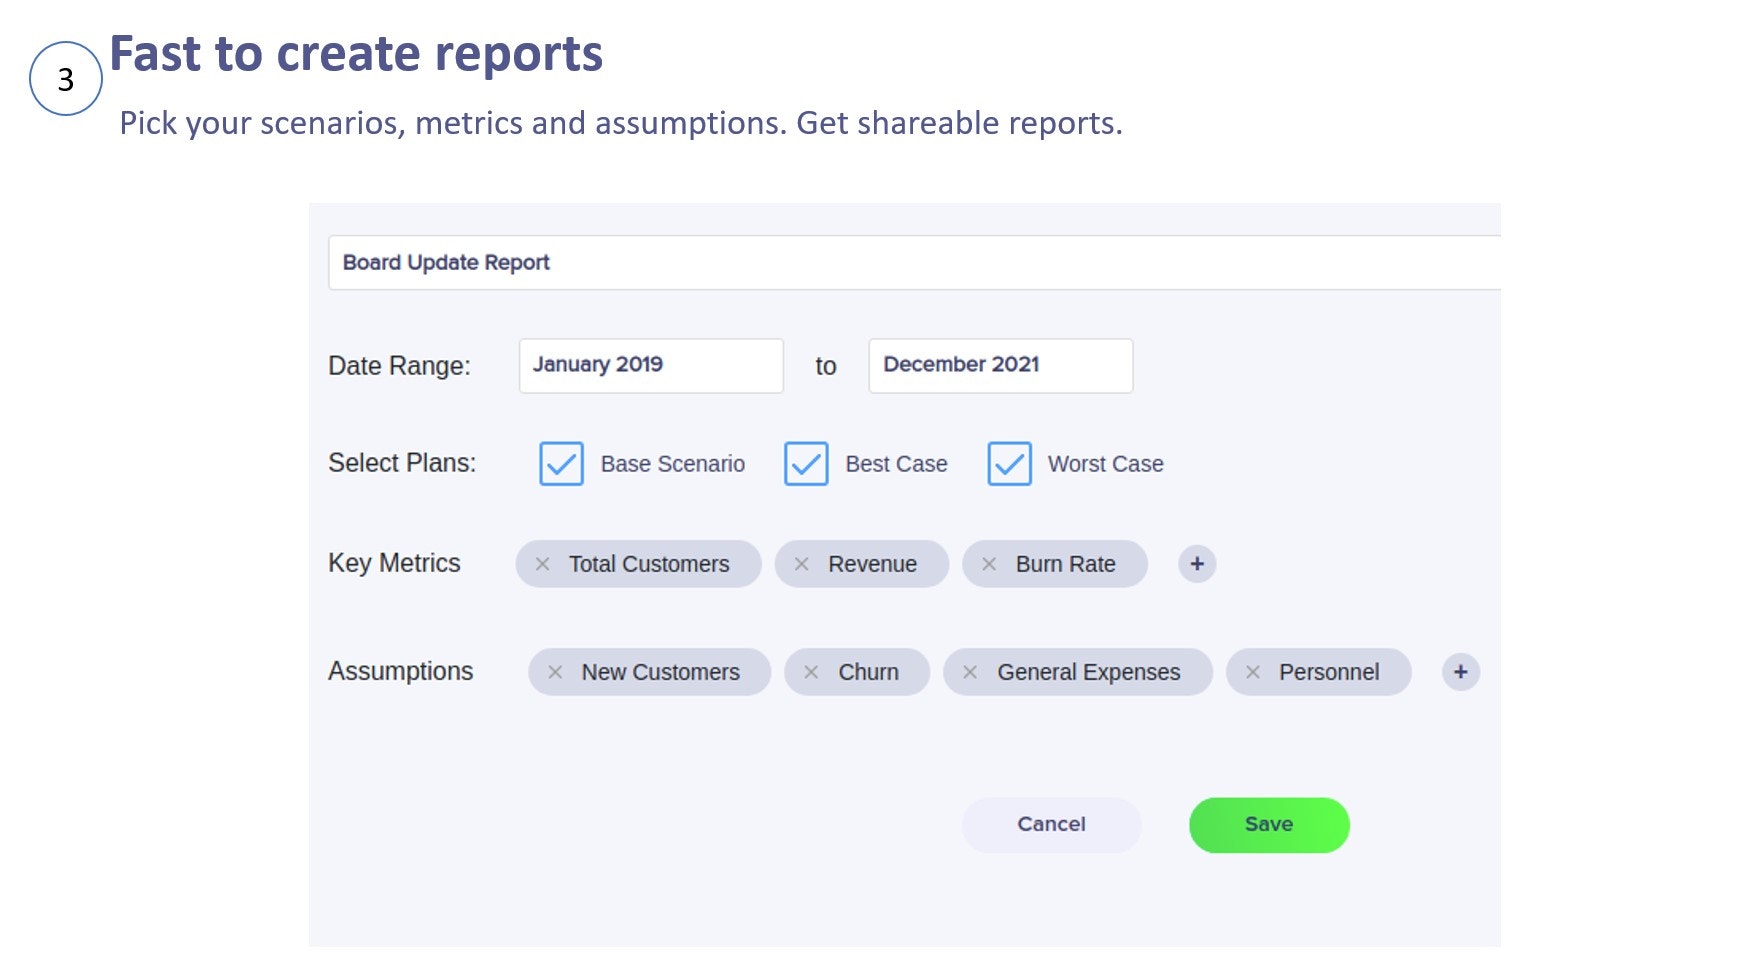Add a new key metric with plus
This screenshot has width=1757, height=975.
point(1197,564)
